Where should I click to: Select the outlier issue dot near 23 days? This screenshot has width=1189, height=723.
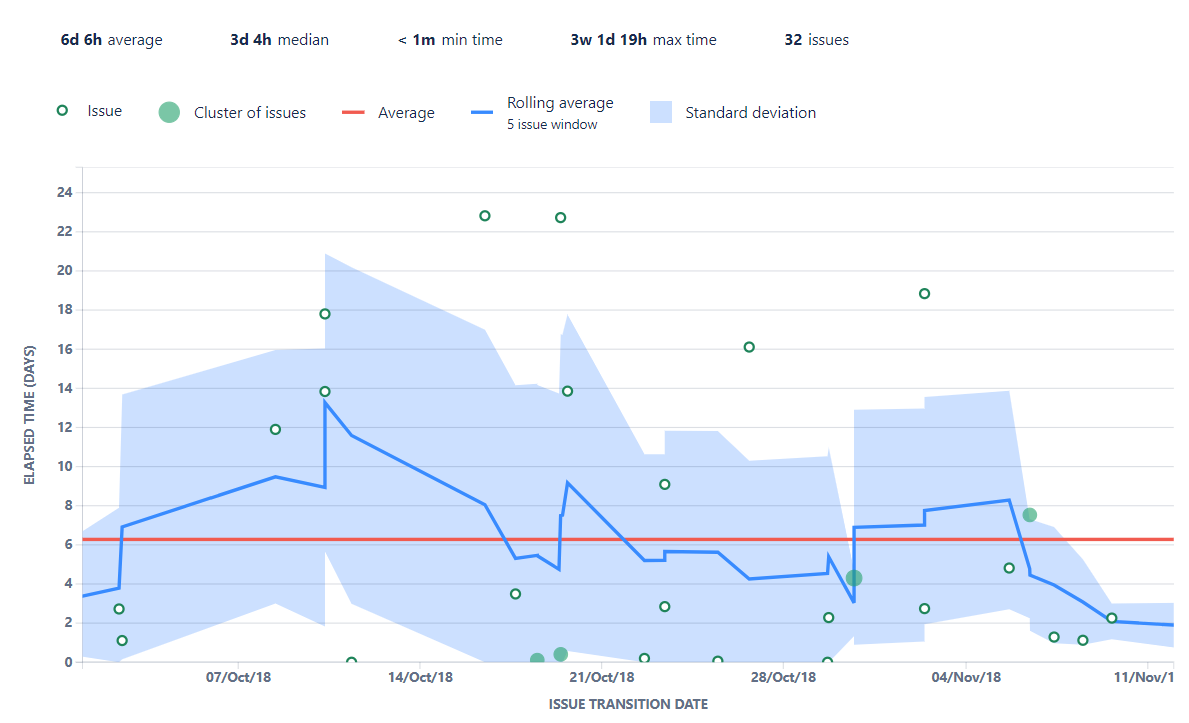[x=486, y=214]
